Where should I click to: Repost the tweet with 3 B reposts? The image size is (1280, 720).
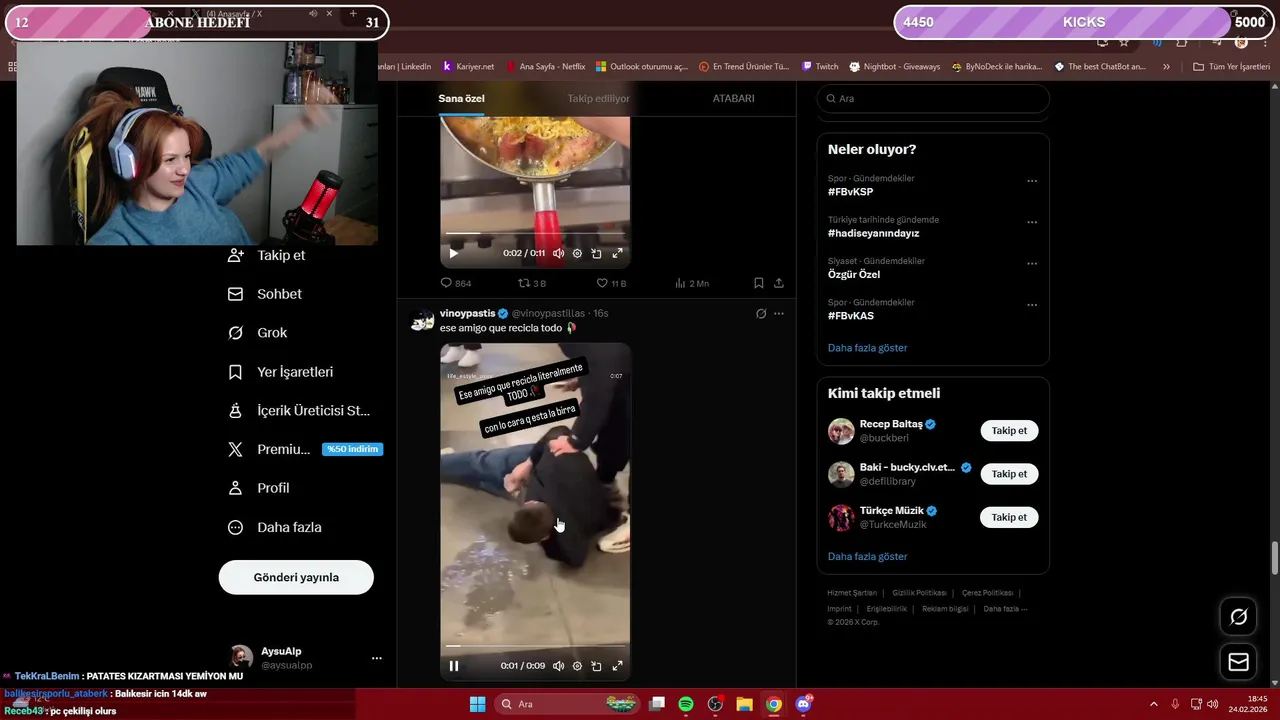pos(531,283)
